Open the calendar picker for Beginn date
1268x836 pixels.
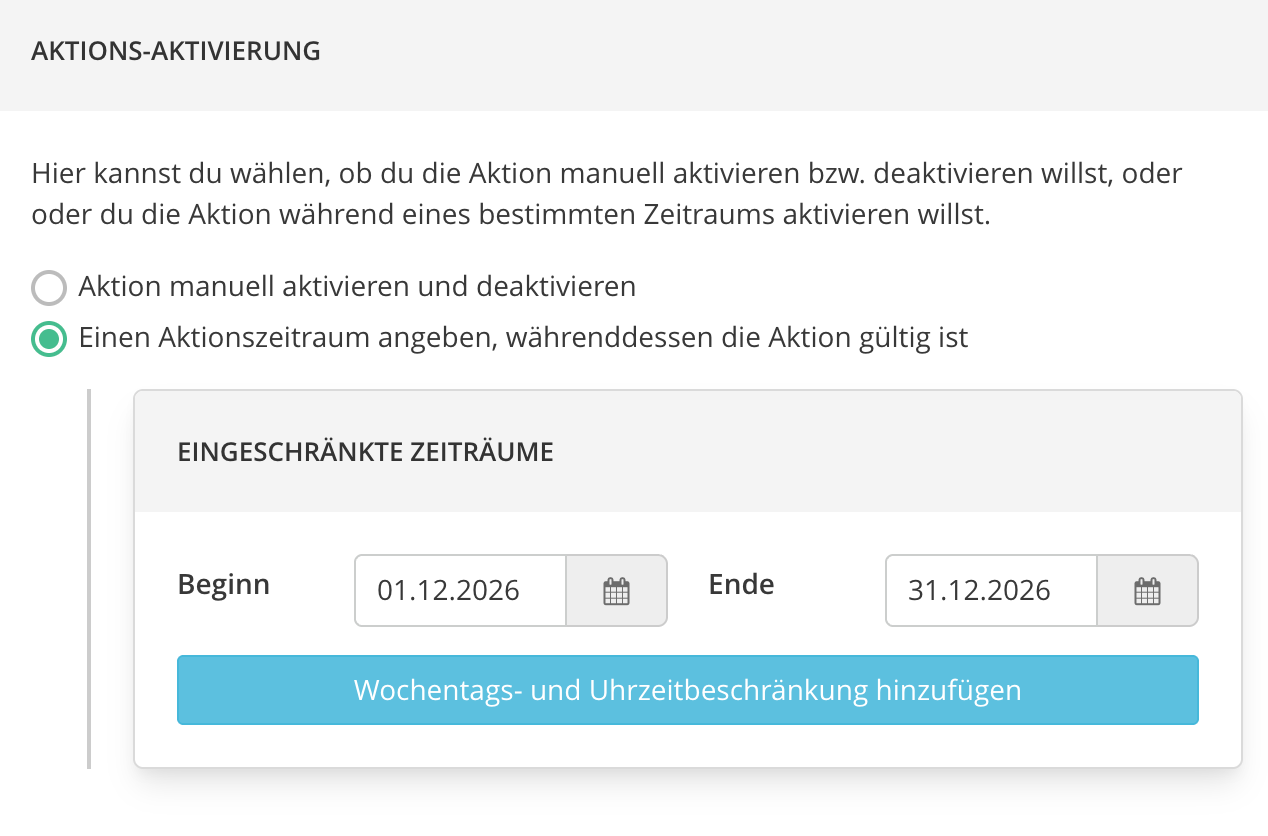[x=616, y=591]
